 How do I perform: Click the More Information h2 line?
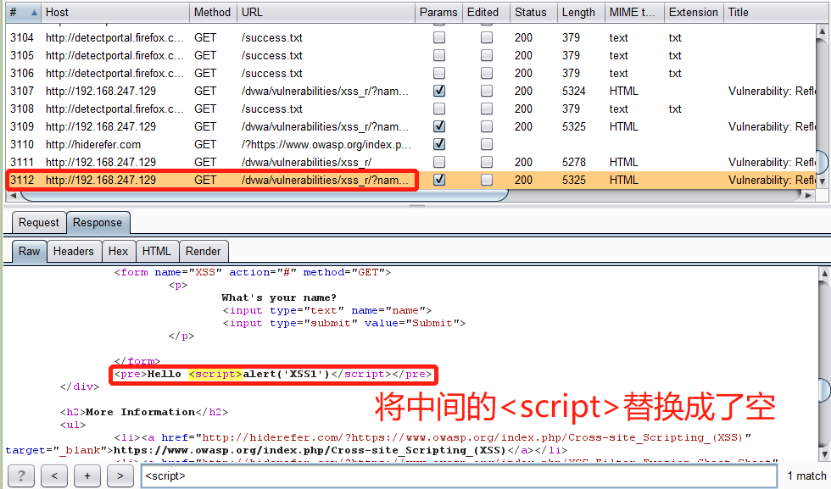pos(144,412)
